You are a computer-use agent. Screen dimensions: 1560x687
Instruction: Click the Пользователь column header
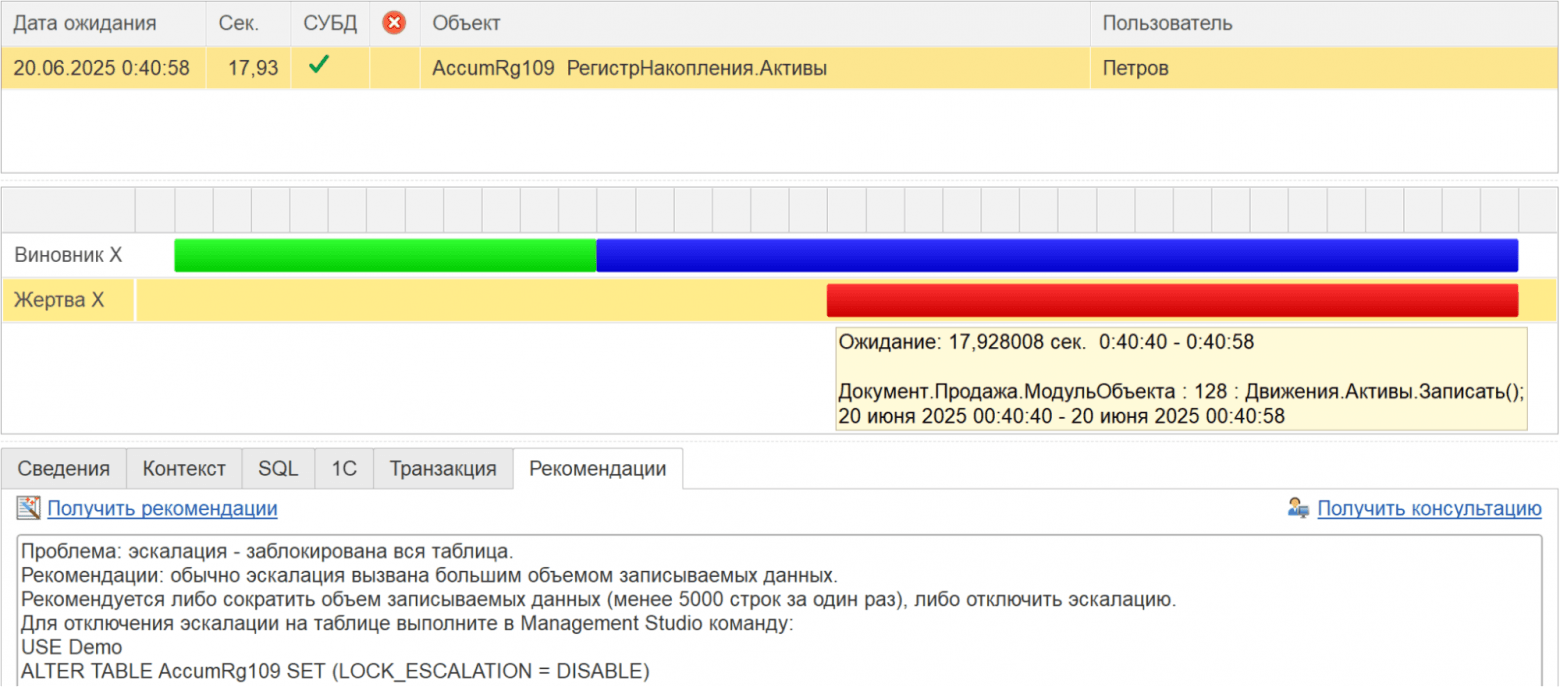coord(1324,22)
